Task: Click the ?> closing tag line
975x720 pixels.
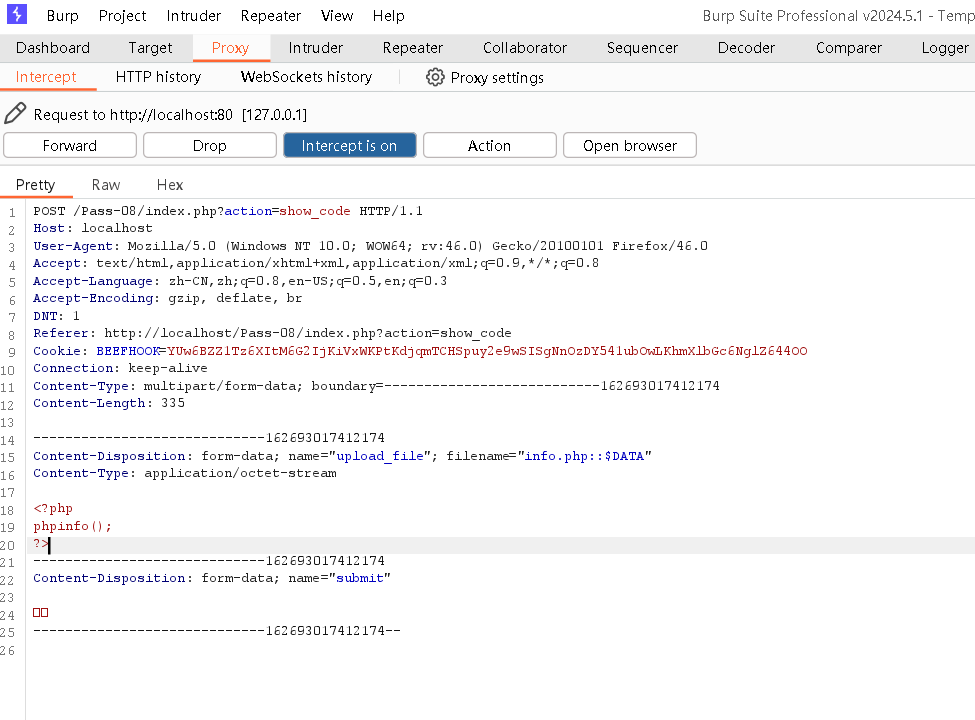Action: pyautogui.click(x=41, y=543)
